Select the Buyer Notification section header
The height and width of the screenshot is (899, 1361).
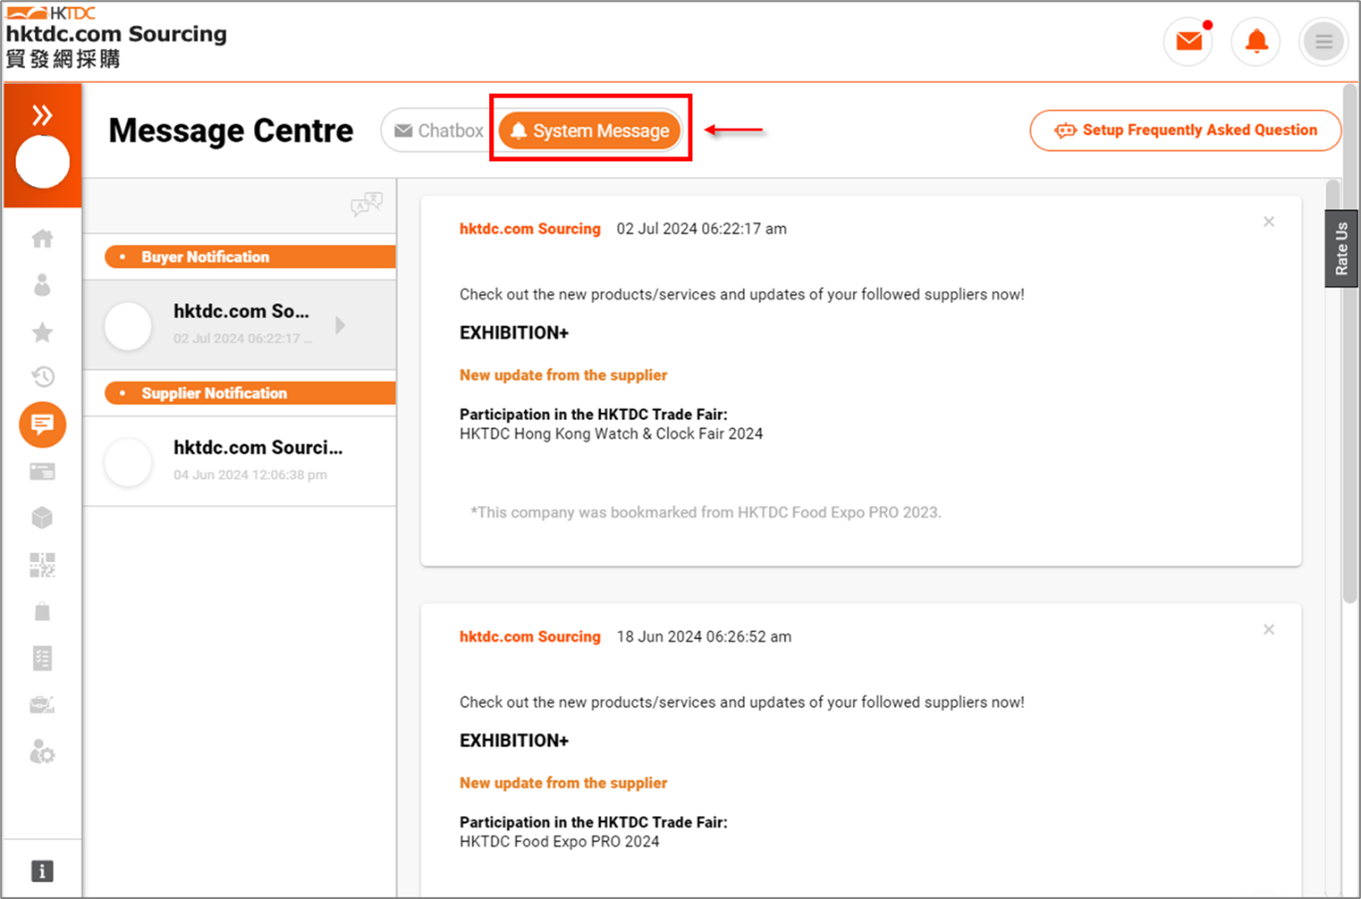pyautogui.click(x=250, y=257)
